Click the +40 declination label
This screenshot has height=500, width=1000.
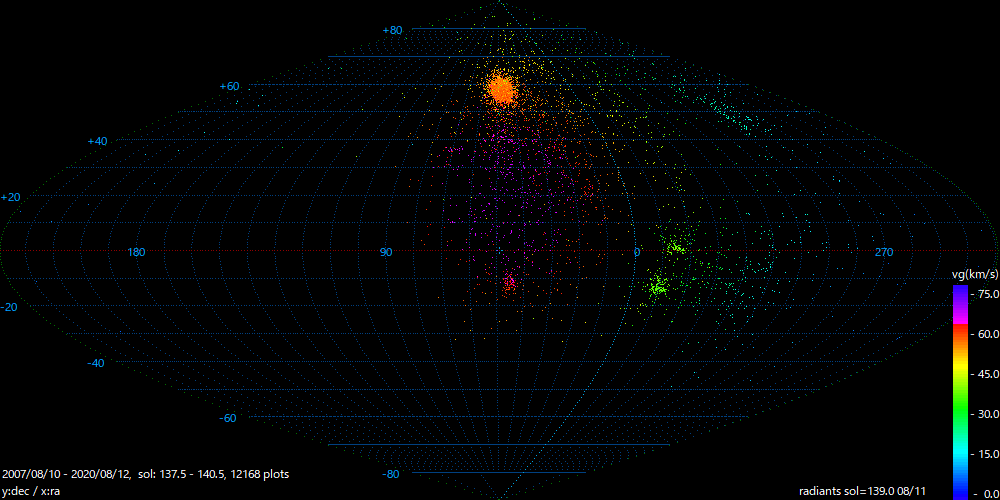coord(97,142)
